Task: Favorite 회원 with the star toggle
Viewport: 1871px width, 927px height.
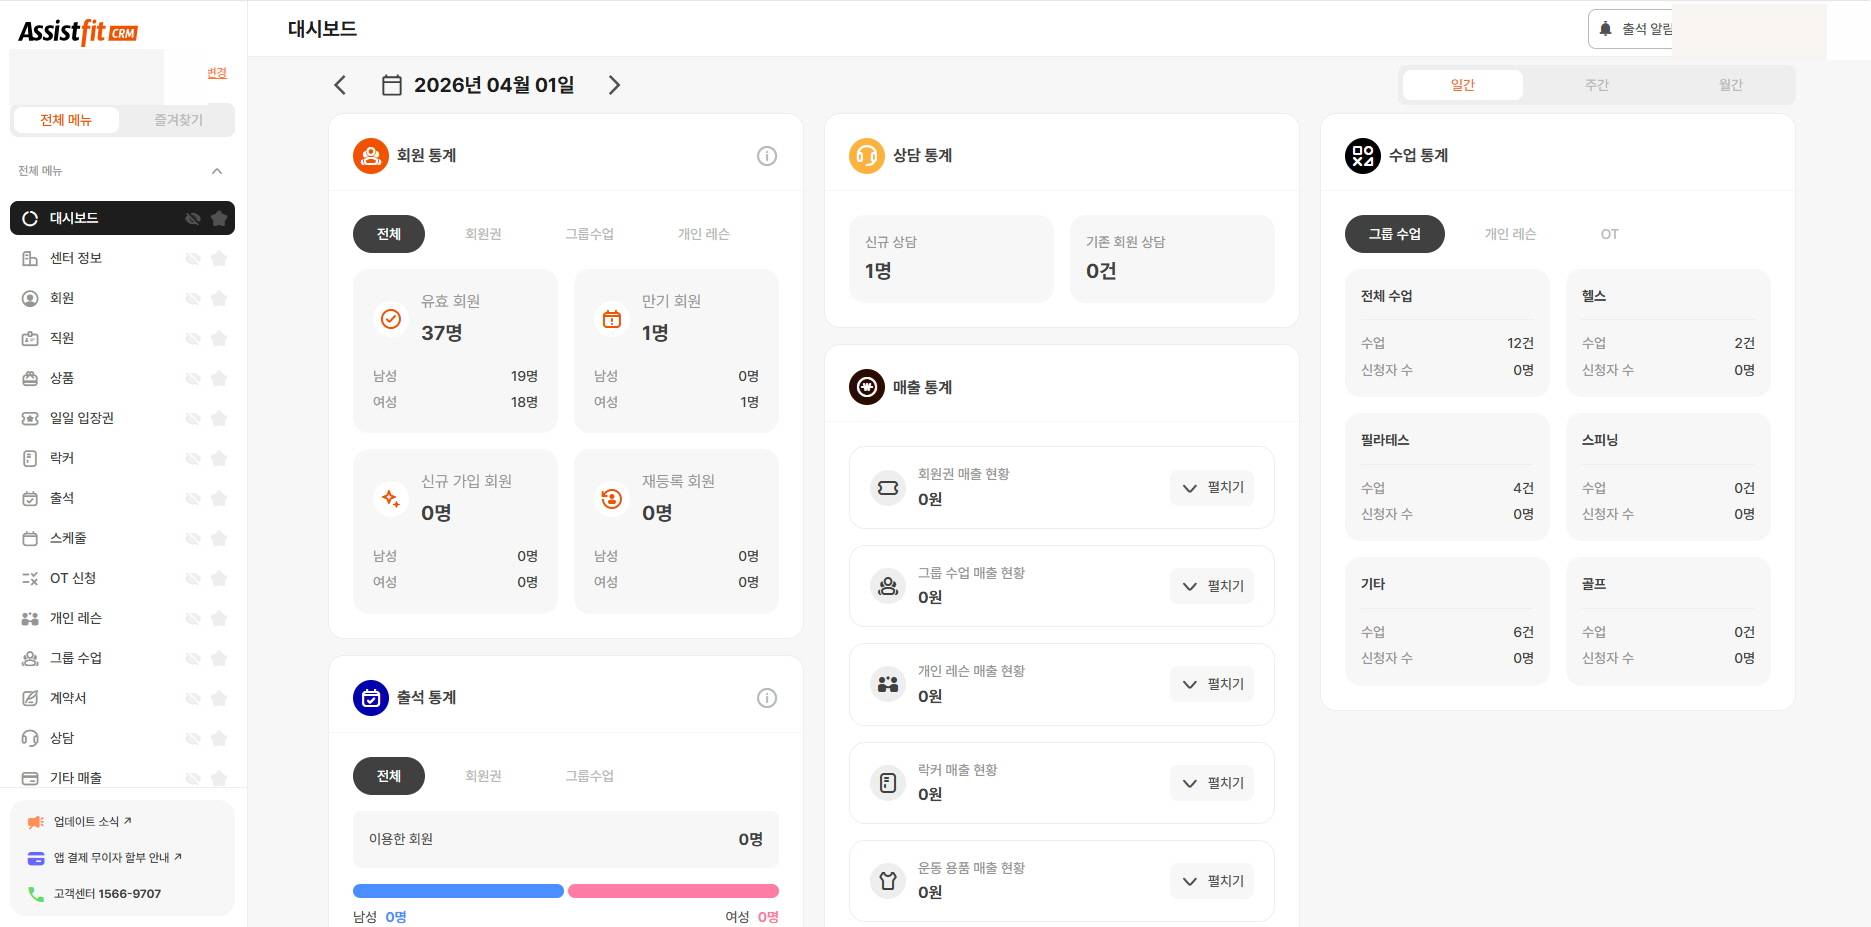Action: coord(219,297)
